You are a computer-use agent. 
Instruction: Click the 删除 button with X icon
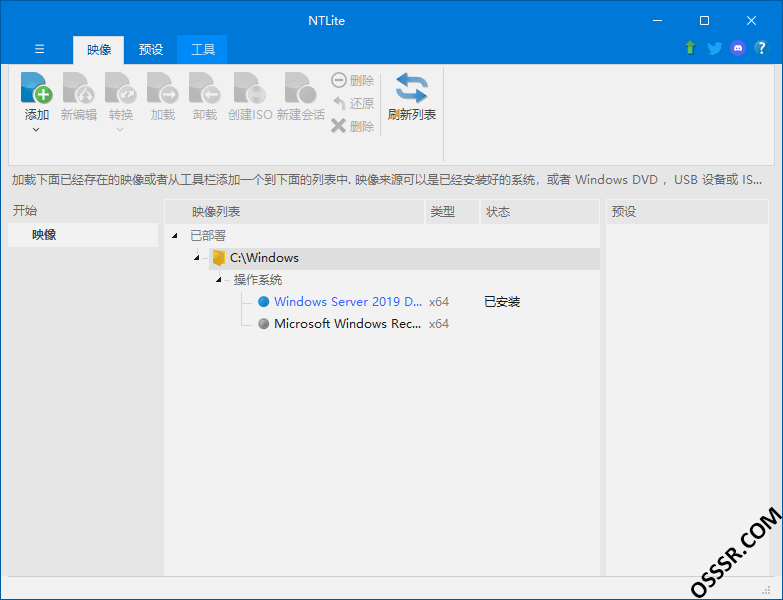[353, 126]
